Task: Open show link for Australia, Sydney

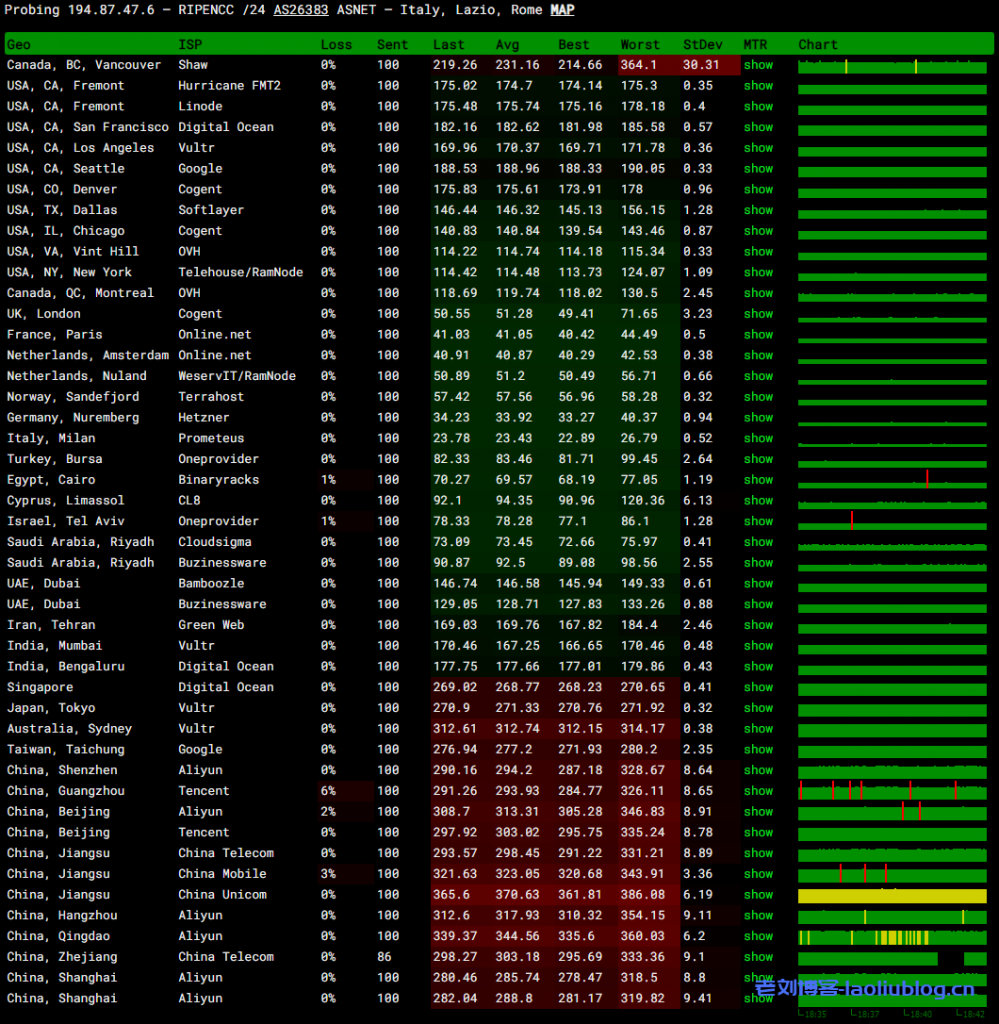Action: click(758, 729)
